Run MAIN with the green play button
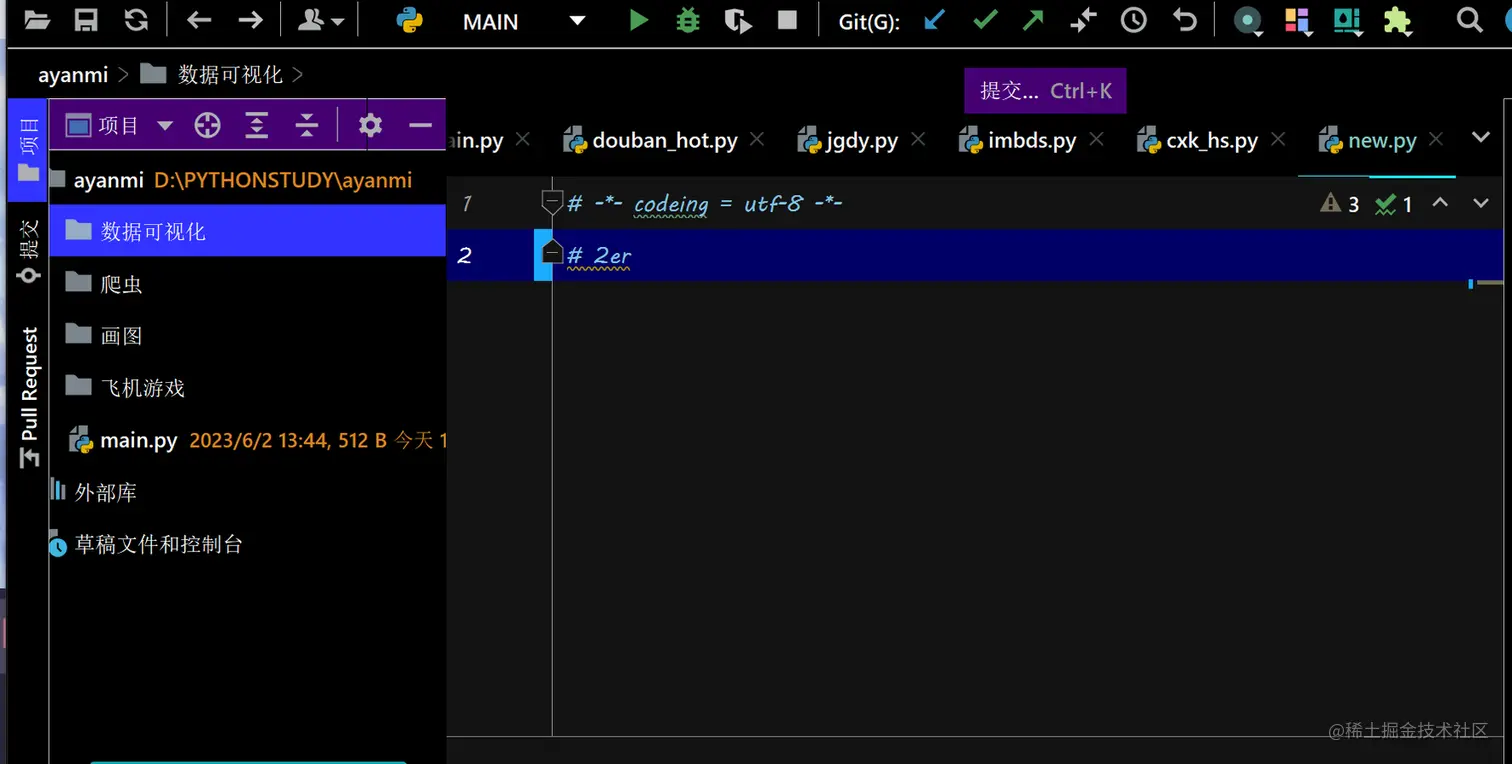 point(638,20)
